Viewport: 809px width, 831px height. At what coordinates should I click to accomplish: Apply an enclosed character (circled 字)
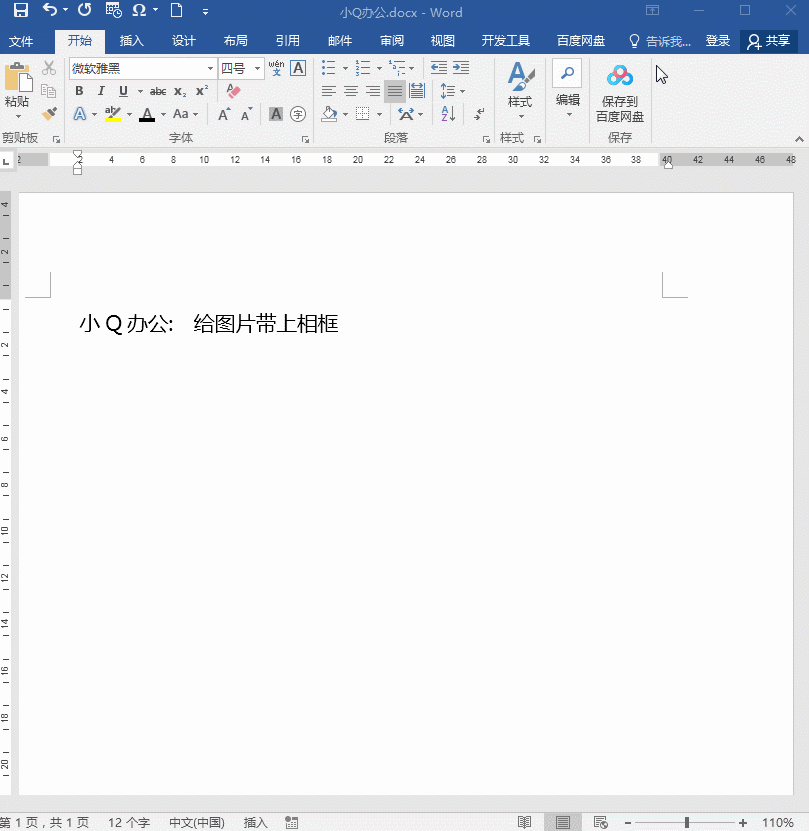tap(298, 114)
